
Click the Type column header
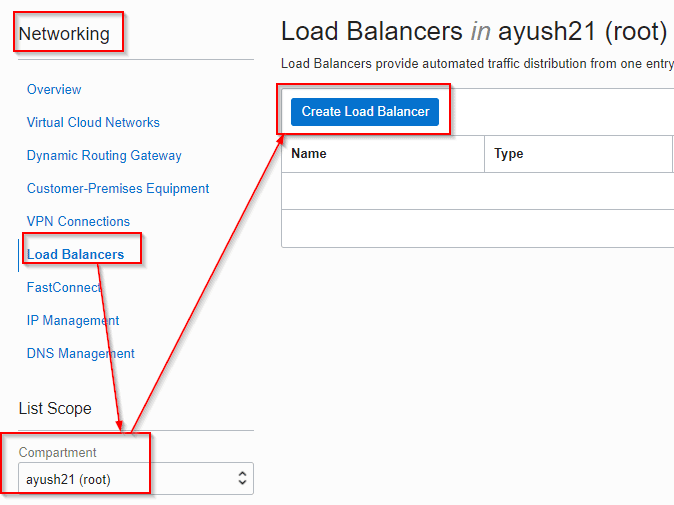509,154
